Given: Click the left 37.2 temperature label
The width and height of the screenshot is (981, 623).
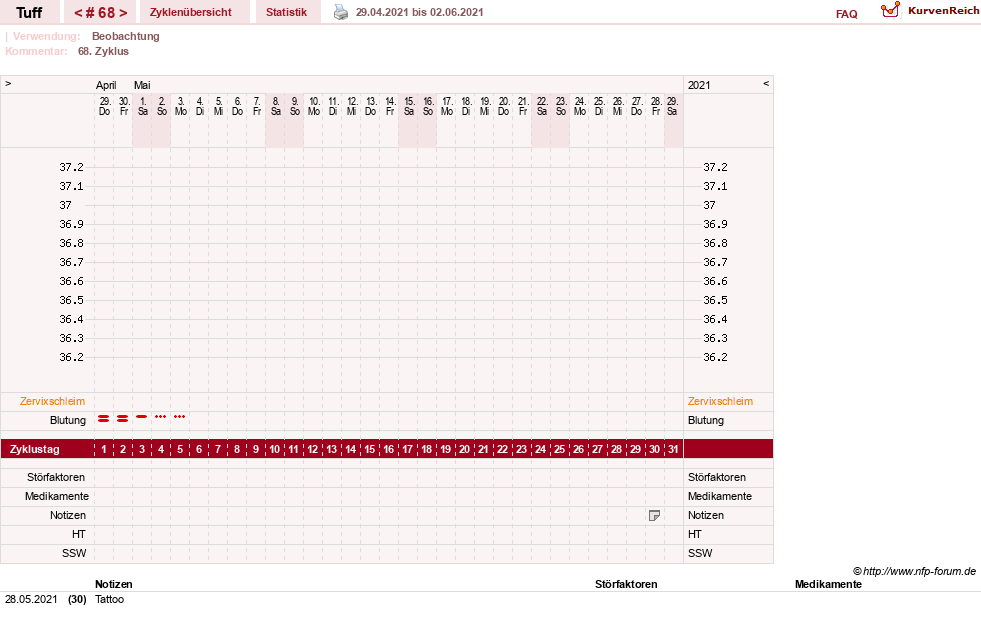Looking at the screenshot, I should [x=71, y=167].
